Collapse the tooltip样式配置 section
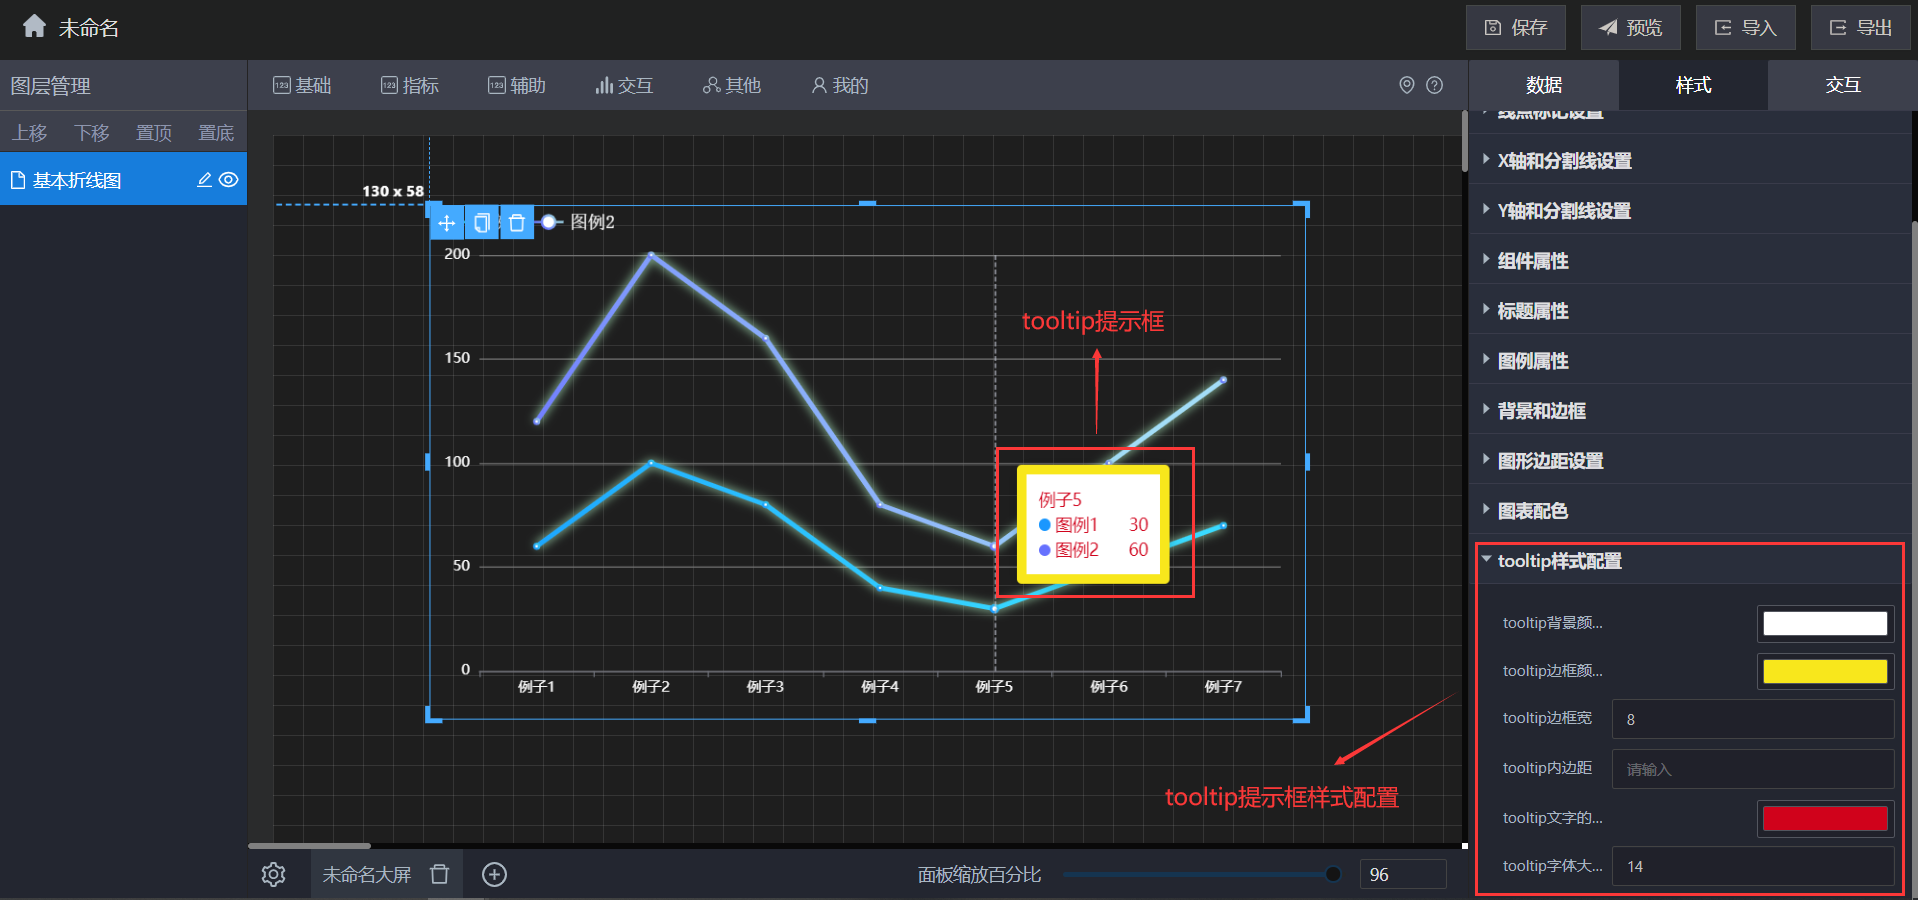Image resolution: width=1918 pixels, height=900 pixels. 1559,561
